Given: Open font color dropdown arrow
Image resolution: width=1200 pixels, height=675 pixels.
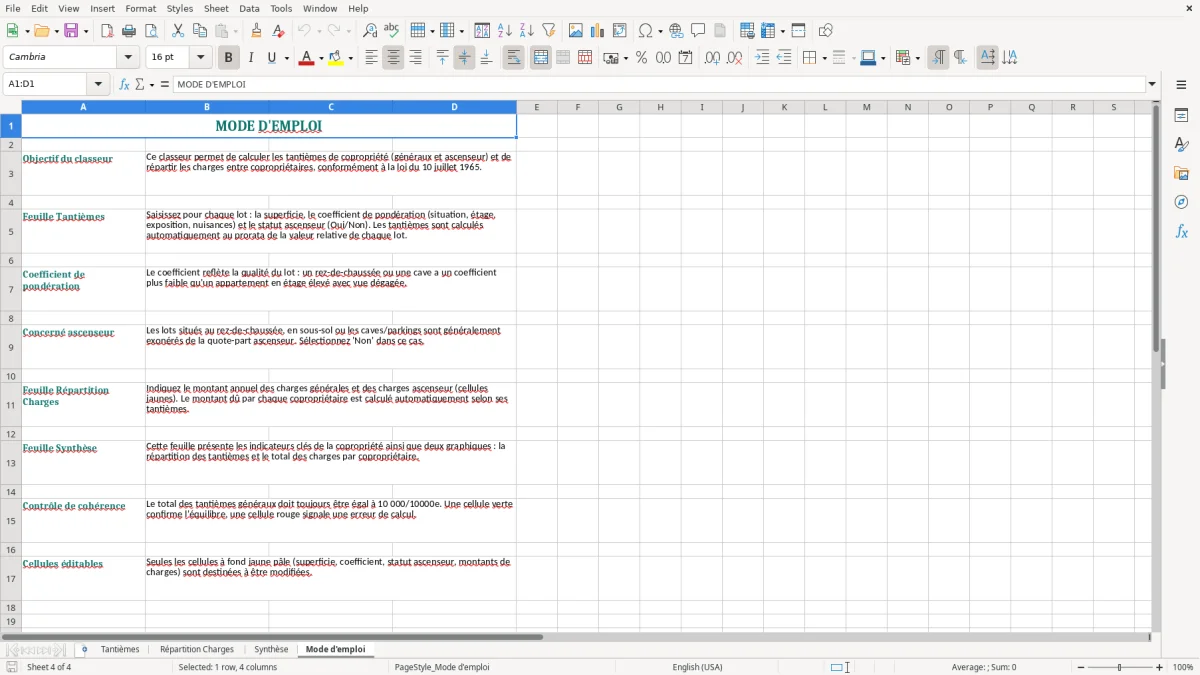Looking at the screenshot, I should 320,58.
